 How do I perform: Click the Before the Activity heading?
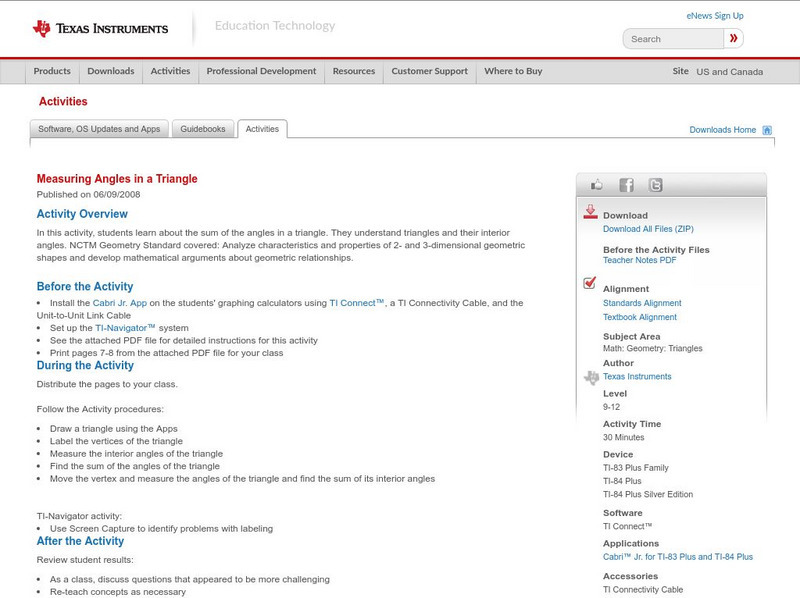pyautogui.click(x=85, y=286)
